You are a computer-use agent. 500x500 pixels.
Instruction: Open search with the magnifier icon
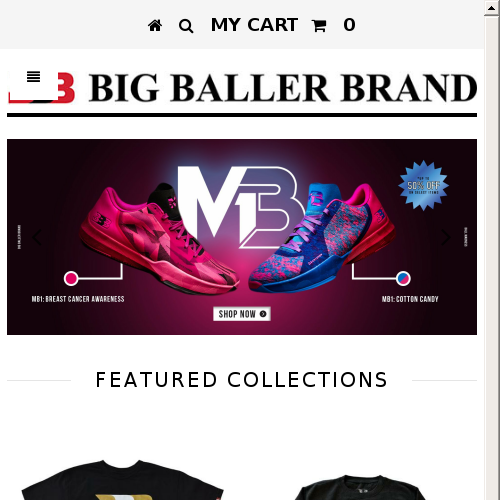[186, 26]
